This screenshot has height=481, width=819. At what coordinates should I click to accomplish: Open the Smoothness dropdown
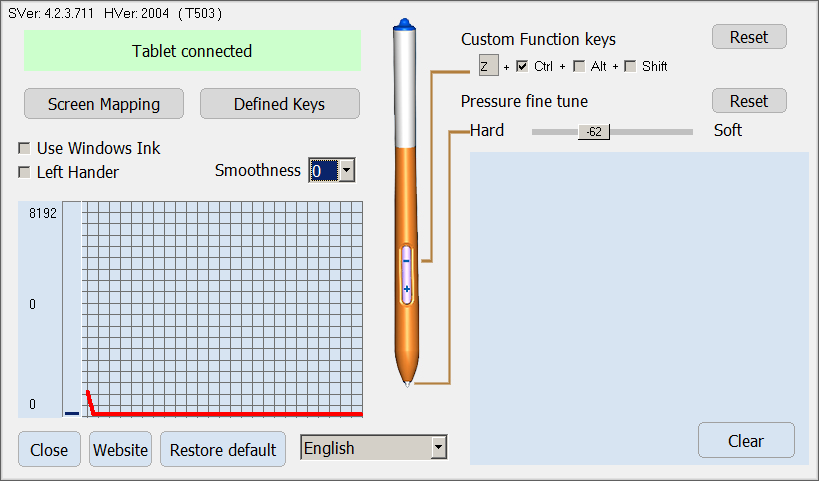tap(346, 171)
